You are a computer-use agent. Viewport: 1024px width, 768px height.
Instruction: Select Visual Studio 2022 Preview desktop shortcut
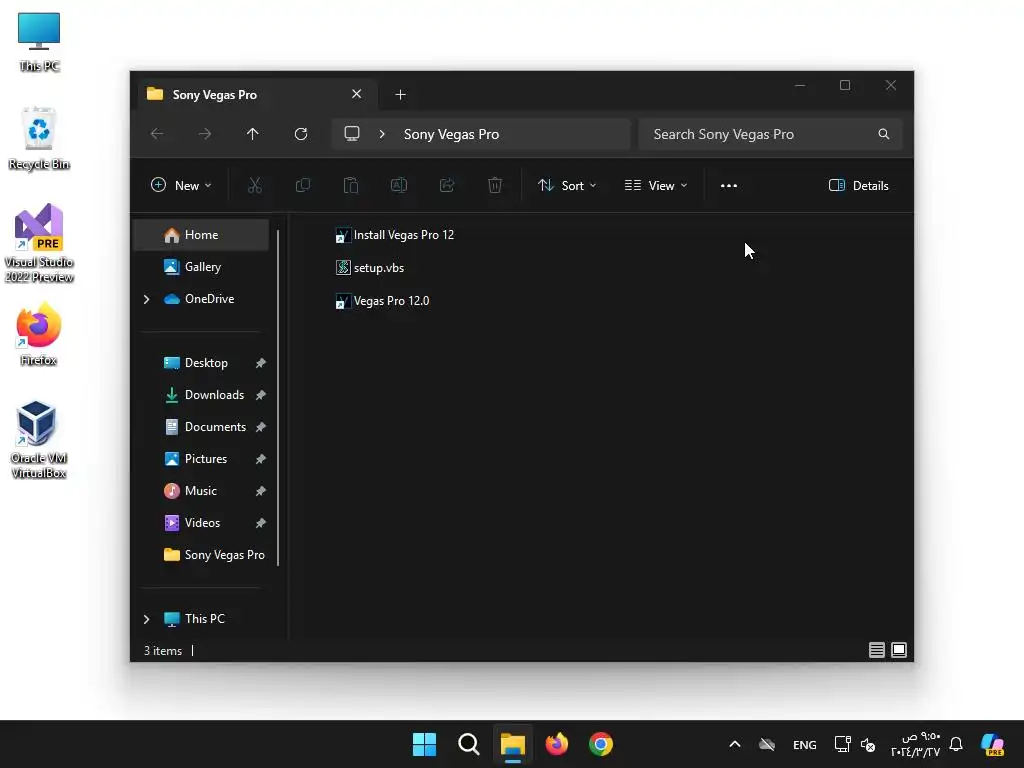[x=39, y=243]
